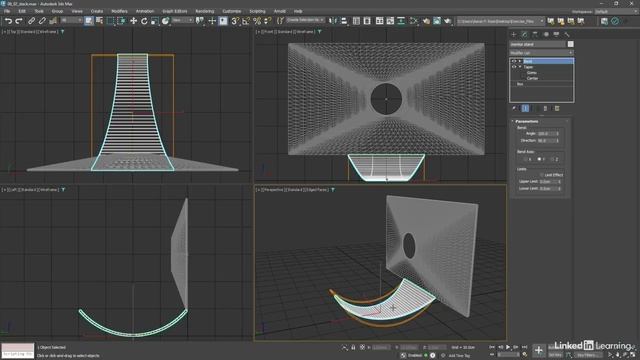
Task: Select the Select and Move tool
Action: [x=133, y=21]
